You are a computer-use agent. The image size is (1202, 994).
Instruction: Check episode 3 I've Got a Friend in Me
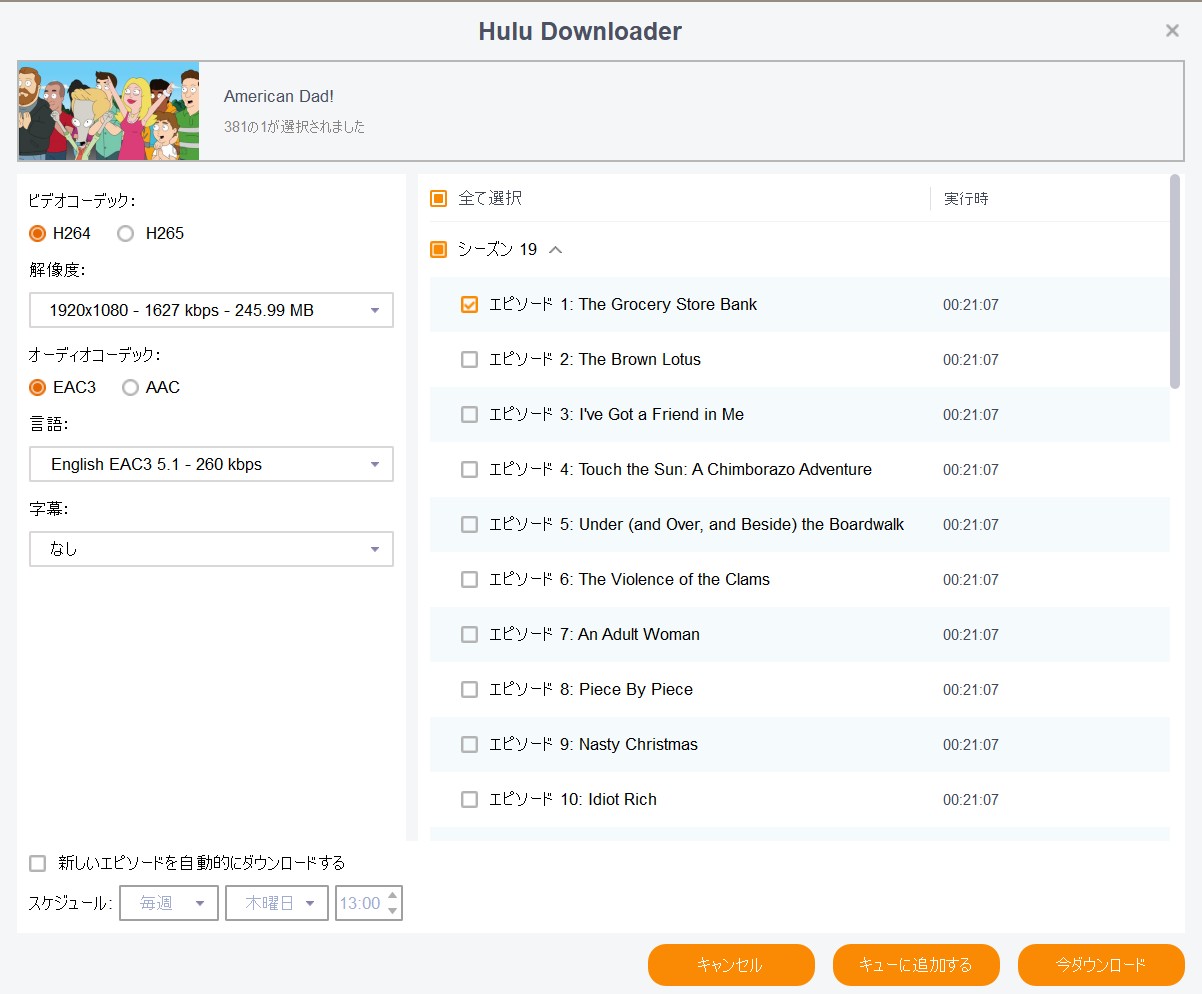pyautogui.click(x=469, y=414)
